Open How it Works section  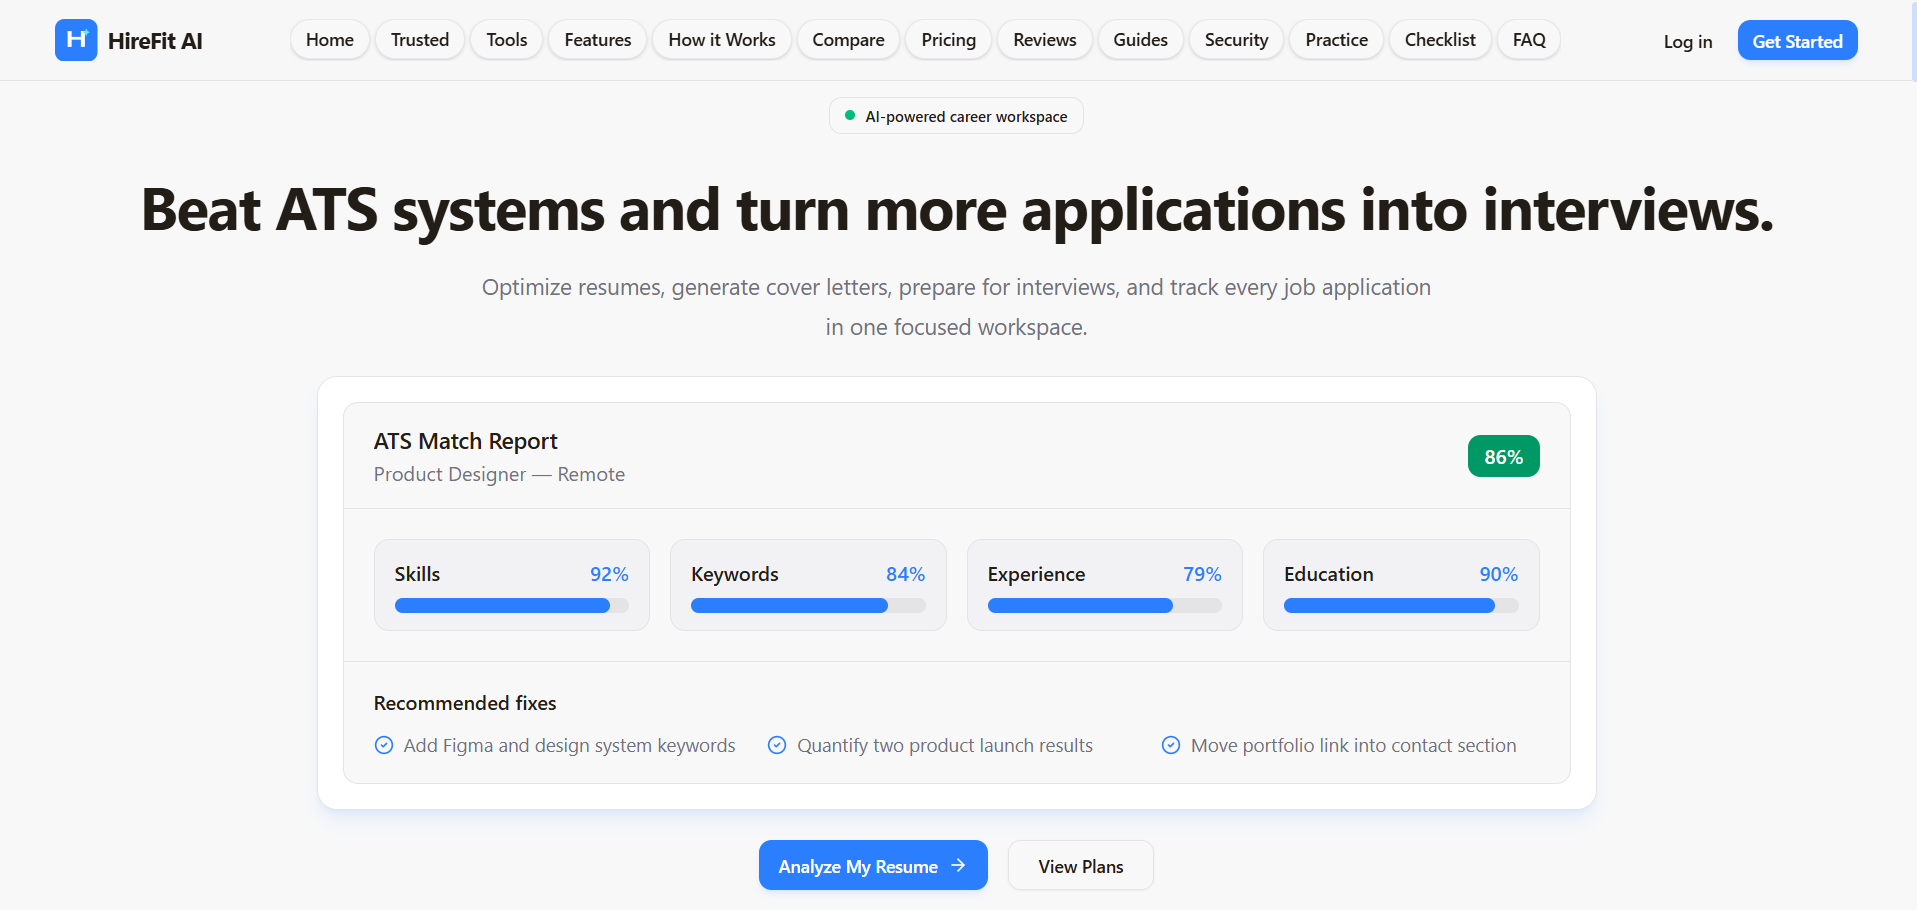[x=722, y=40]
